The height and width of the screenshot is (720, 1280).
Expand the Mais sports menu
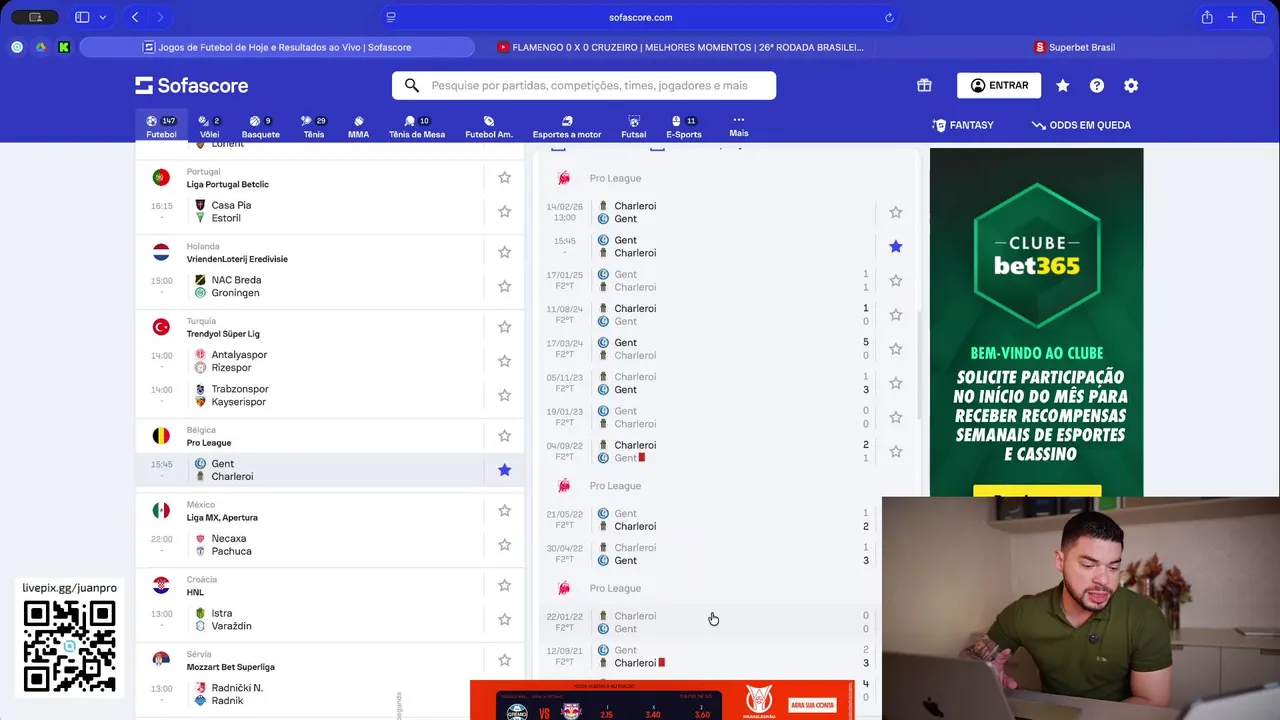click(x=739, y=126)
